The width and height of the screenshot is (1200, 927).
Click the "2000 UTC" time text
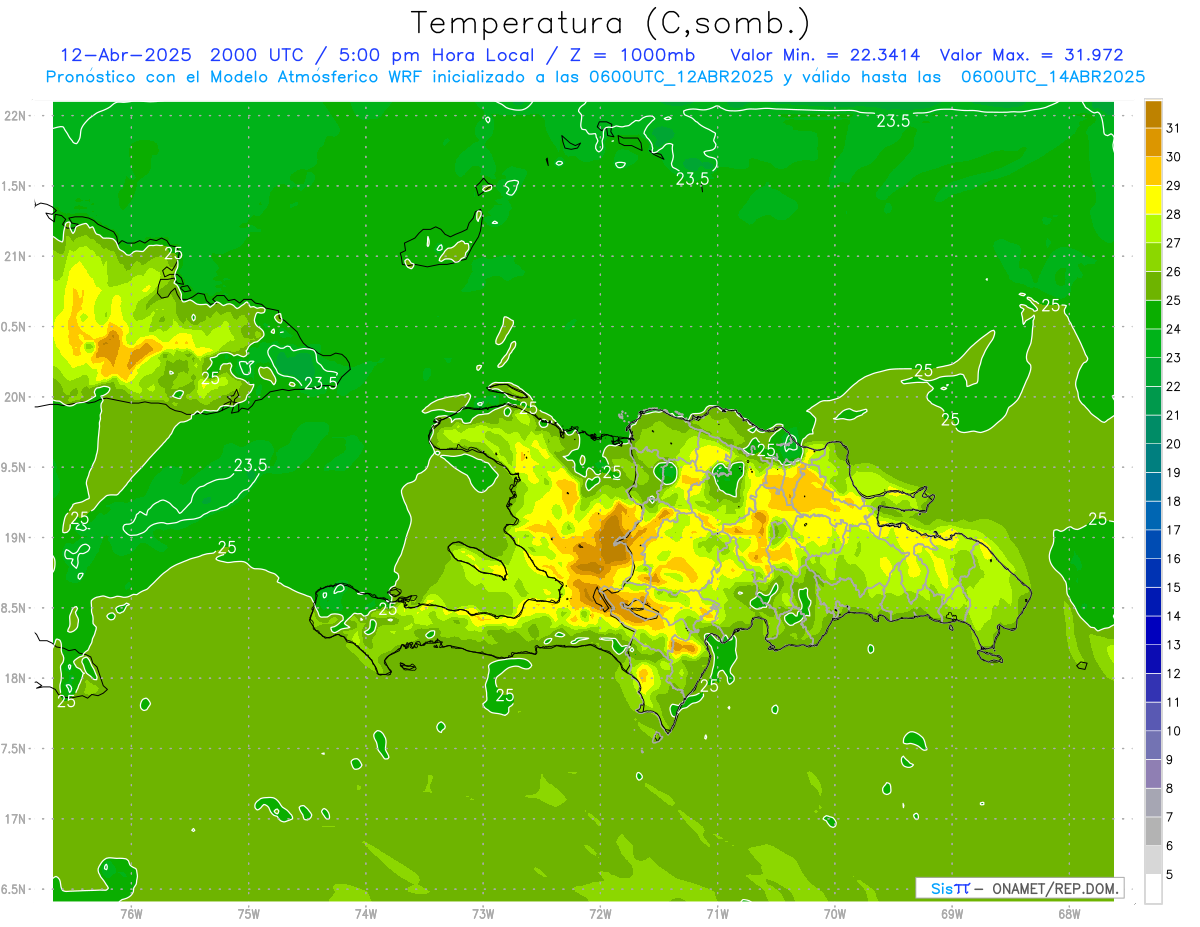click(x=258, y=55)
